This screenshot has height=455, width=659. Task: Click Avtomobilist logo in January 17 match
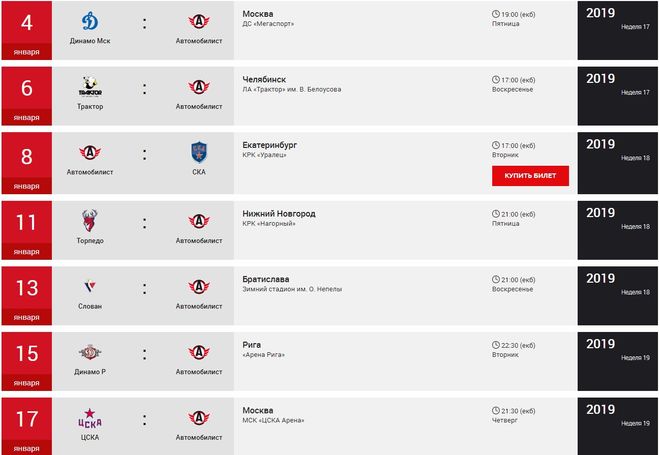[198, 419]
